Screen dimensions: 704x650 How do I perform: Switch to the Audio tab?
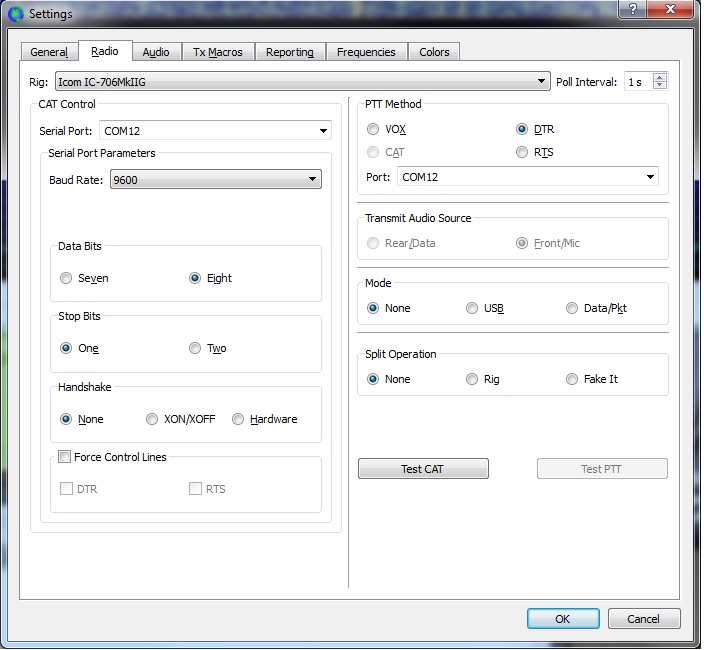156,52
